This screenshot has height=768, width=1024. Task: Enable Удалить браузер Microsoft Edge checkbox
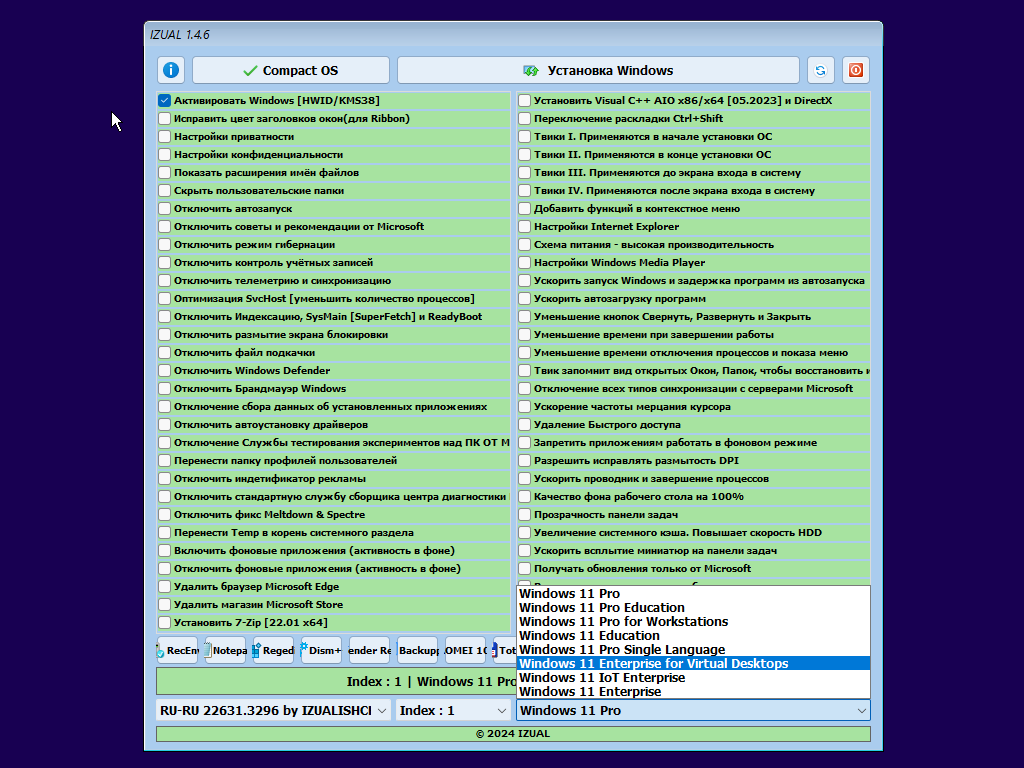pos(165,587)
